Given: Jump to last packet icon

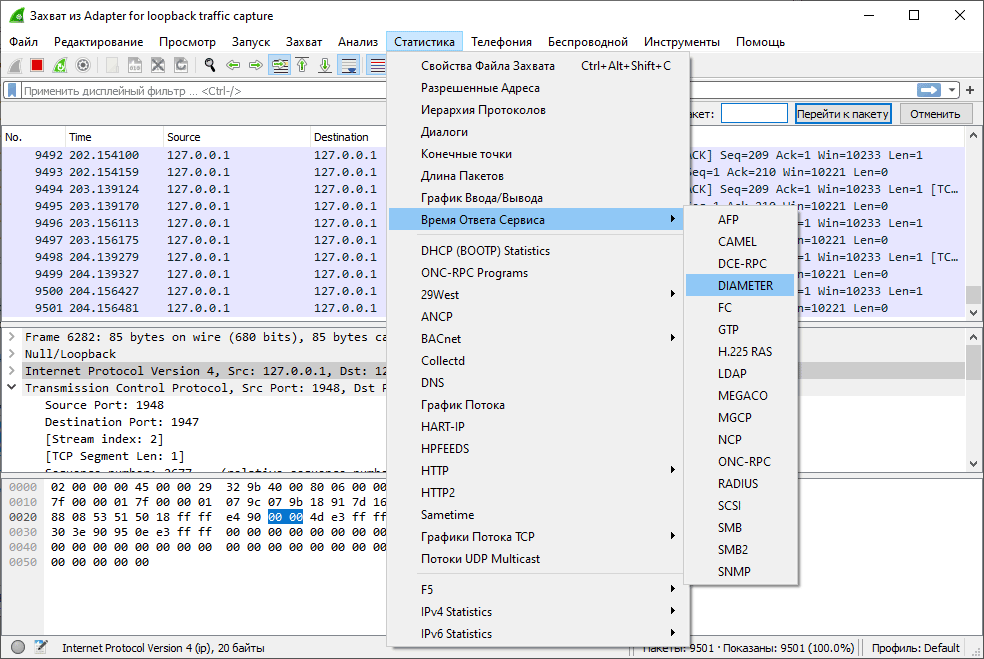Looking at the screenshot, I should pos(325,65).
